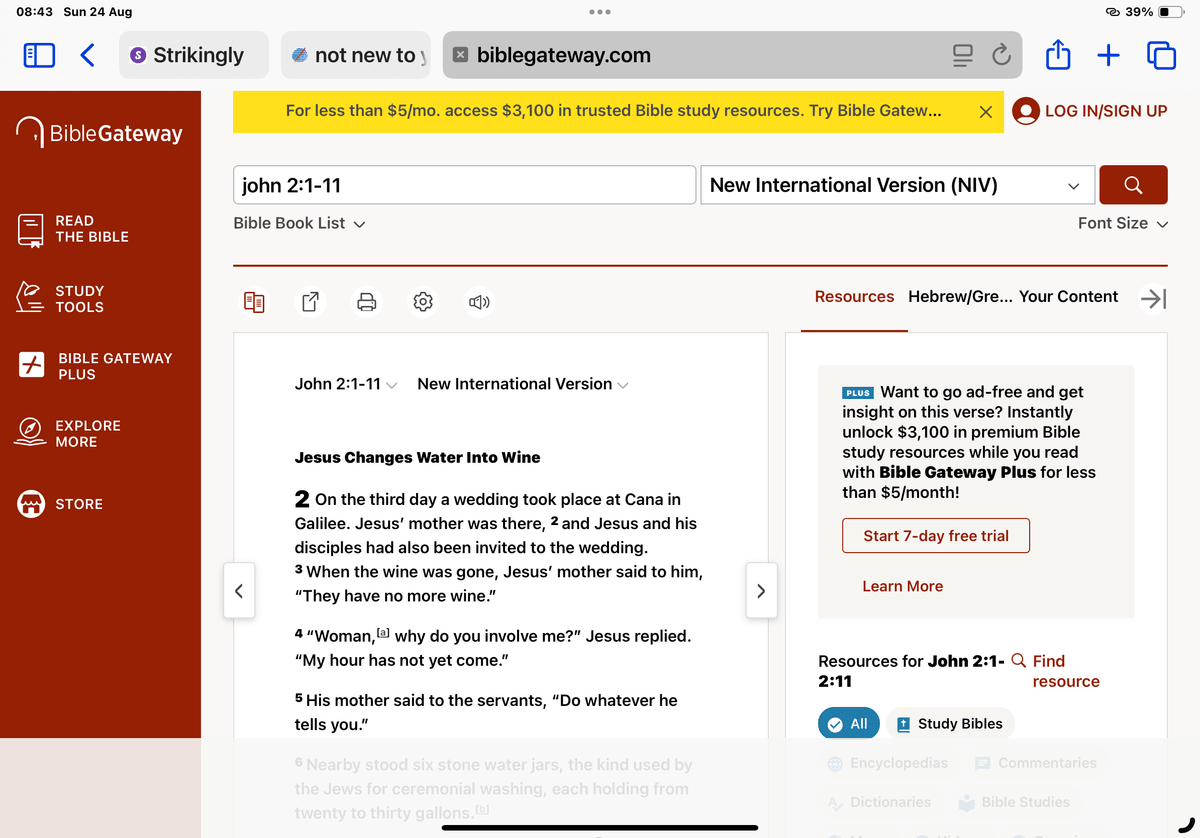
Task: Expand the Font Size menu
Action: [1122, 223]
